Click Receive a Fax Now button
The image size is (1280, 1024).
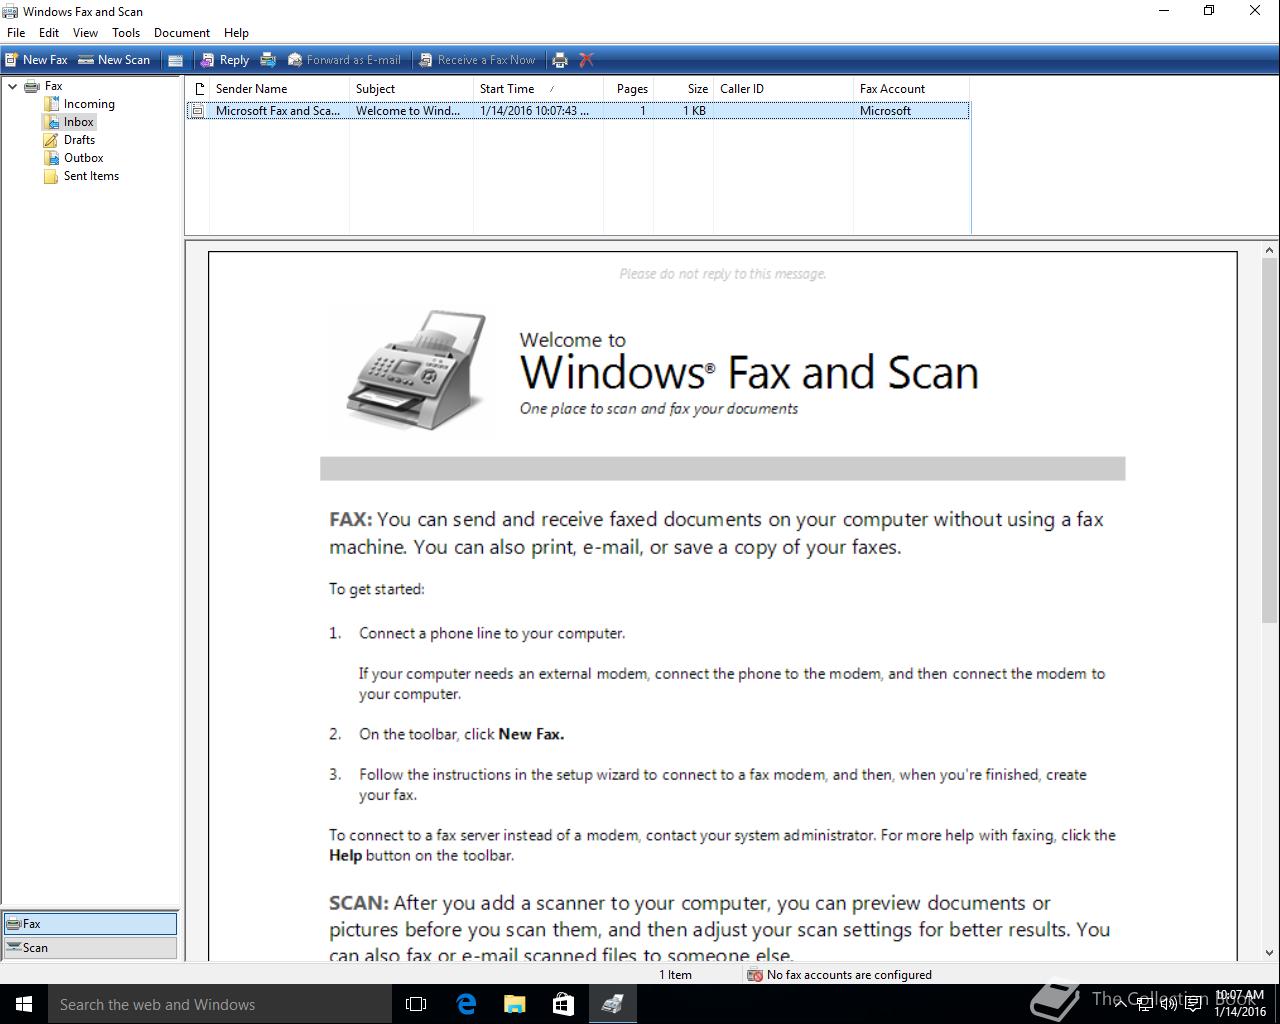(x=477, y=60)
